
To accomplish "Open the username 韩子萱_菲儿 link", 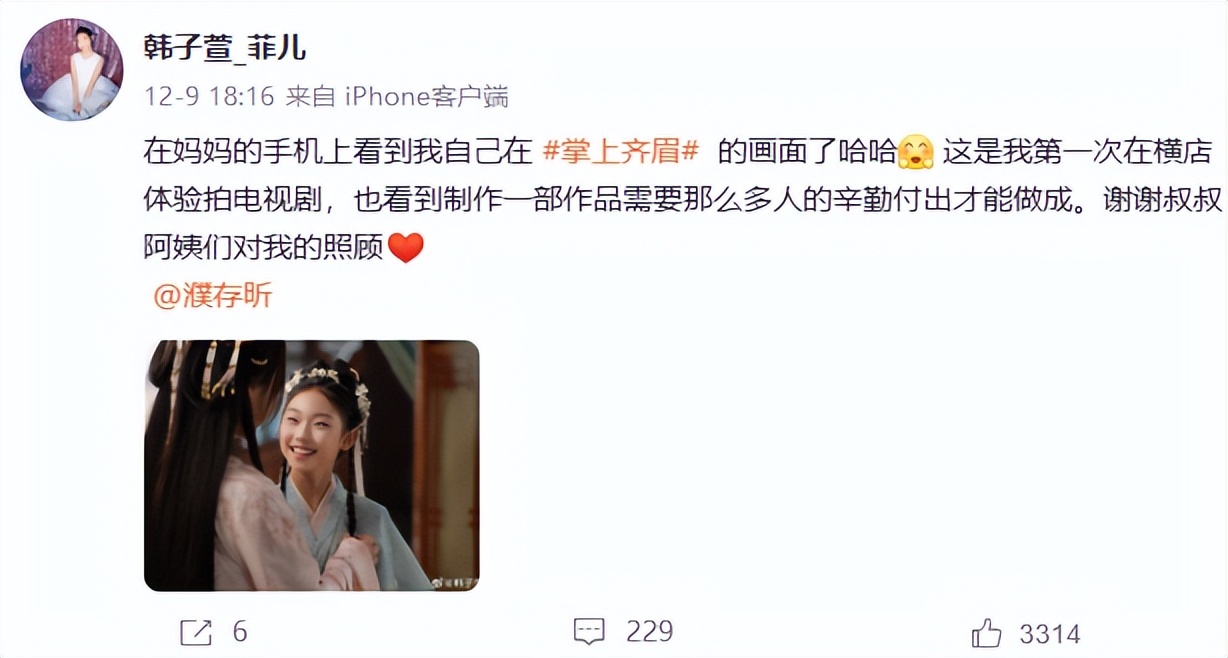I will [x=226, y=47].
